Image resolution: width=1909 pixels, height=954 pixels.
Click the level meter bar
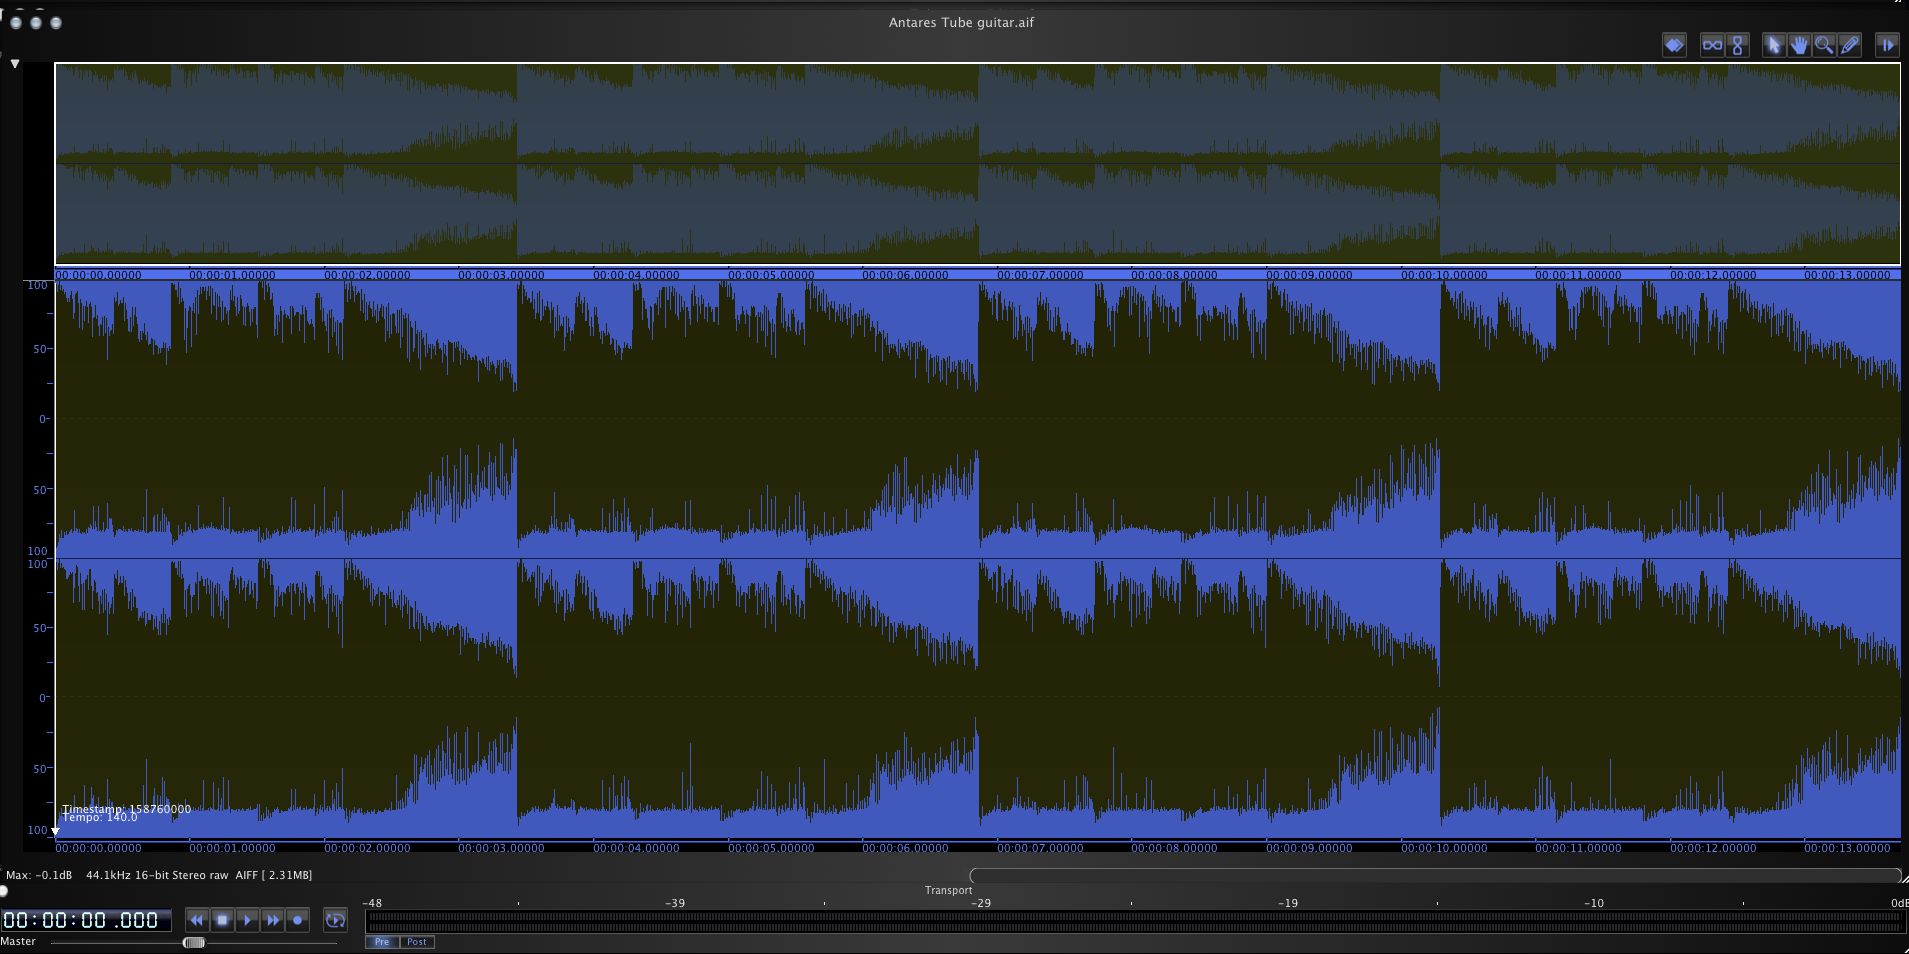1135,921
